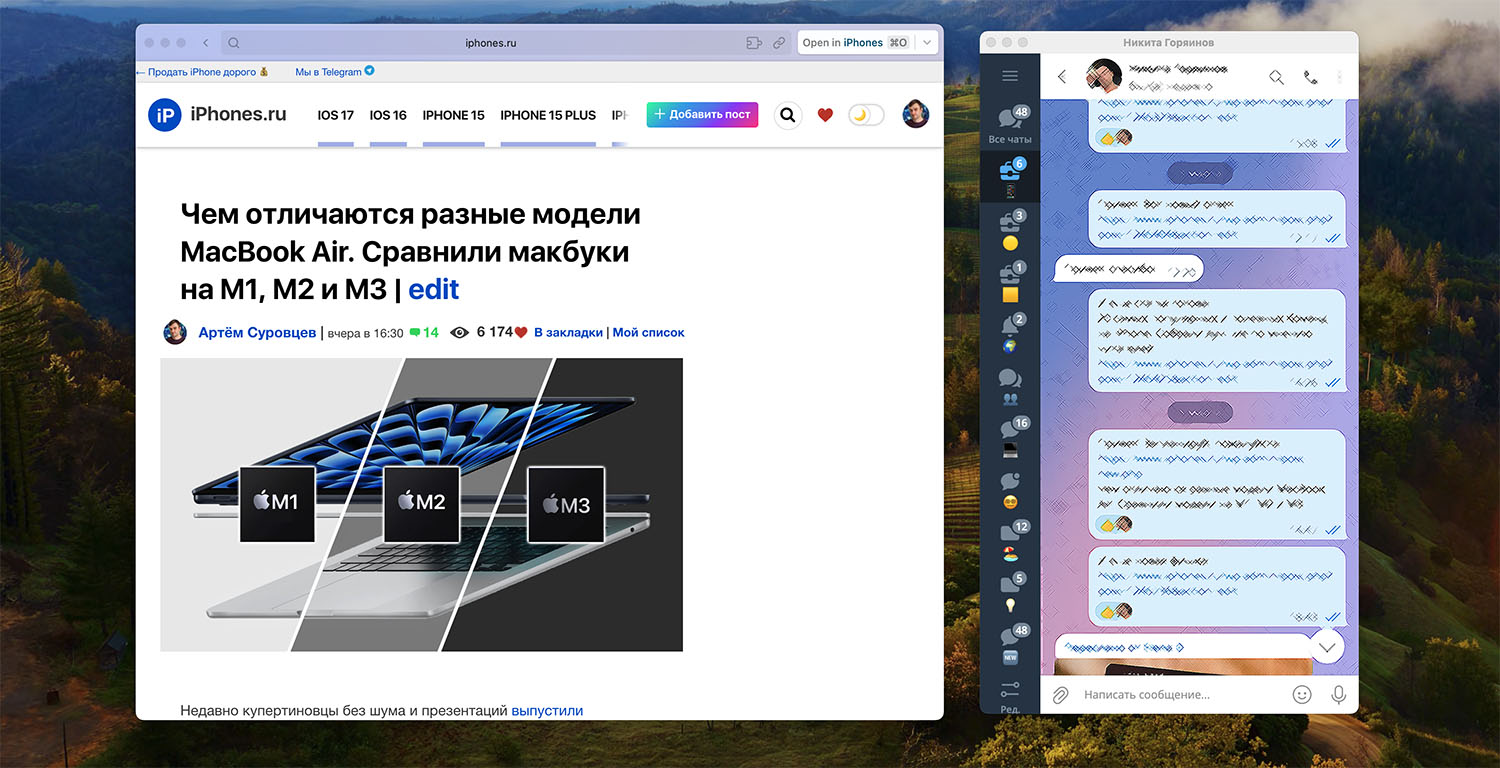The width and height of the screenshot is (1500, 768).
Task: Select Telegram NEW folder with badge 48
Action: pyautogui.click(x=1010, y=646)
